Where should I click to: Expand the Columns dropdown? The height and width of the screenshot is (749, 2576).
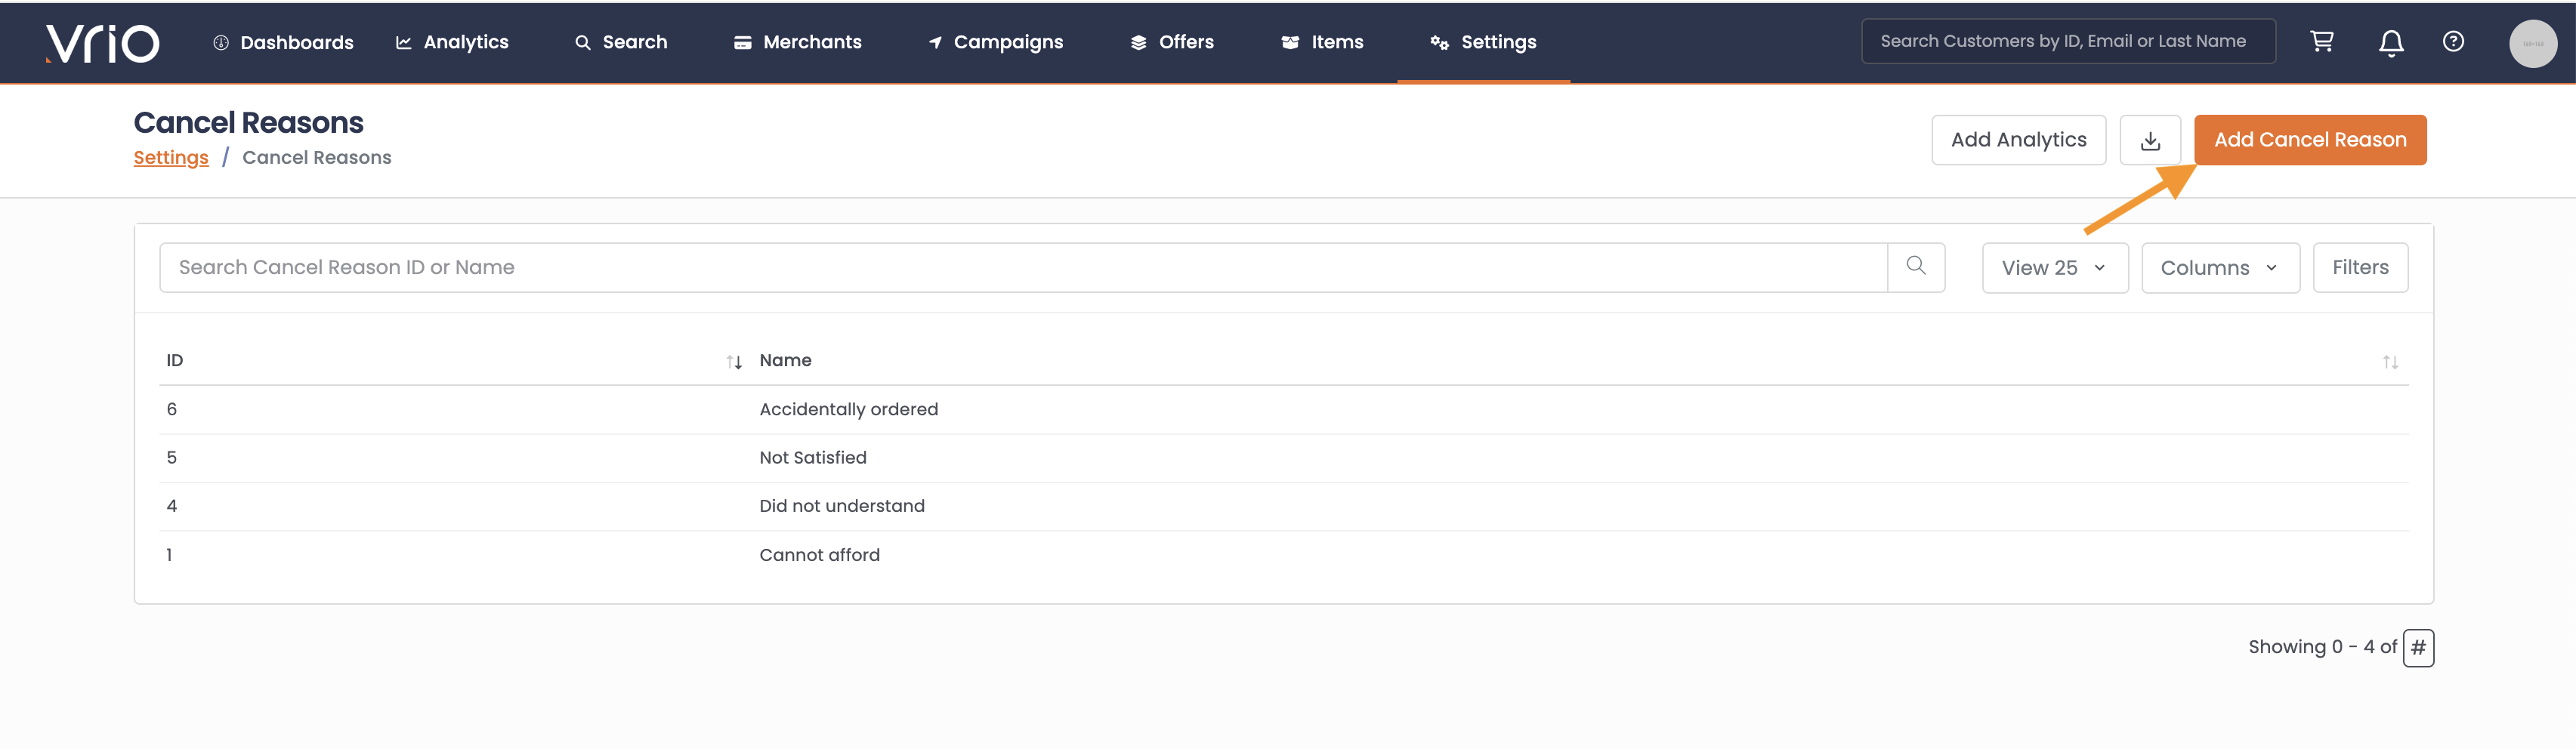2220,267
